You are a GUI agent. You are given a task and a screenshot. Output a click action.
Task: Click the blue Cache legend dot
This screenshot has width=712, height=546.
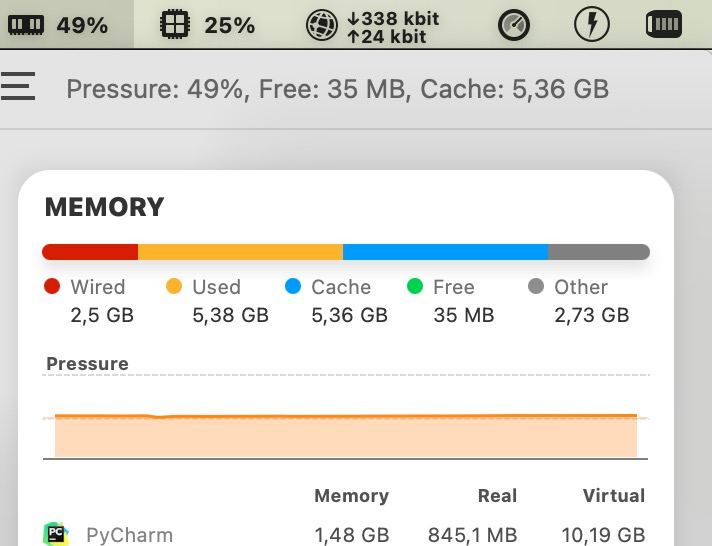click(293, 287)
